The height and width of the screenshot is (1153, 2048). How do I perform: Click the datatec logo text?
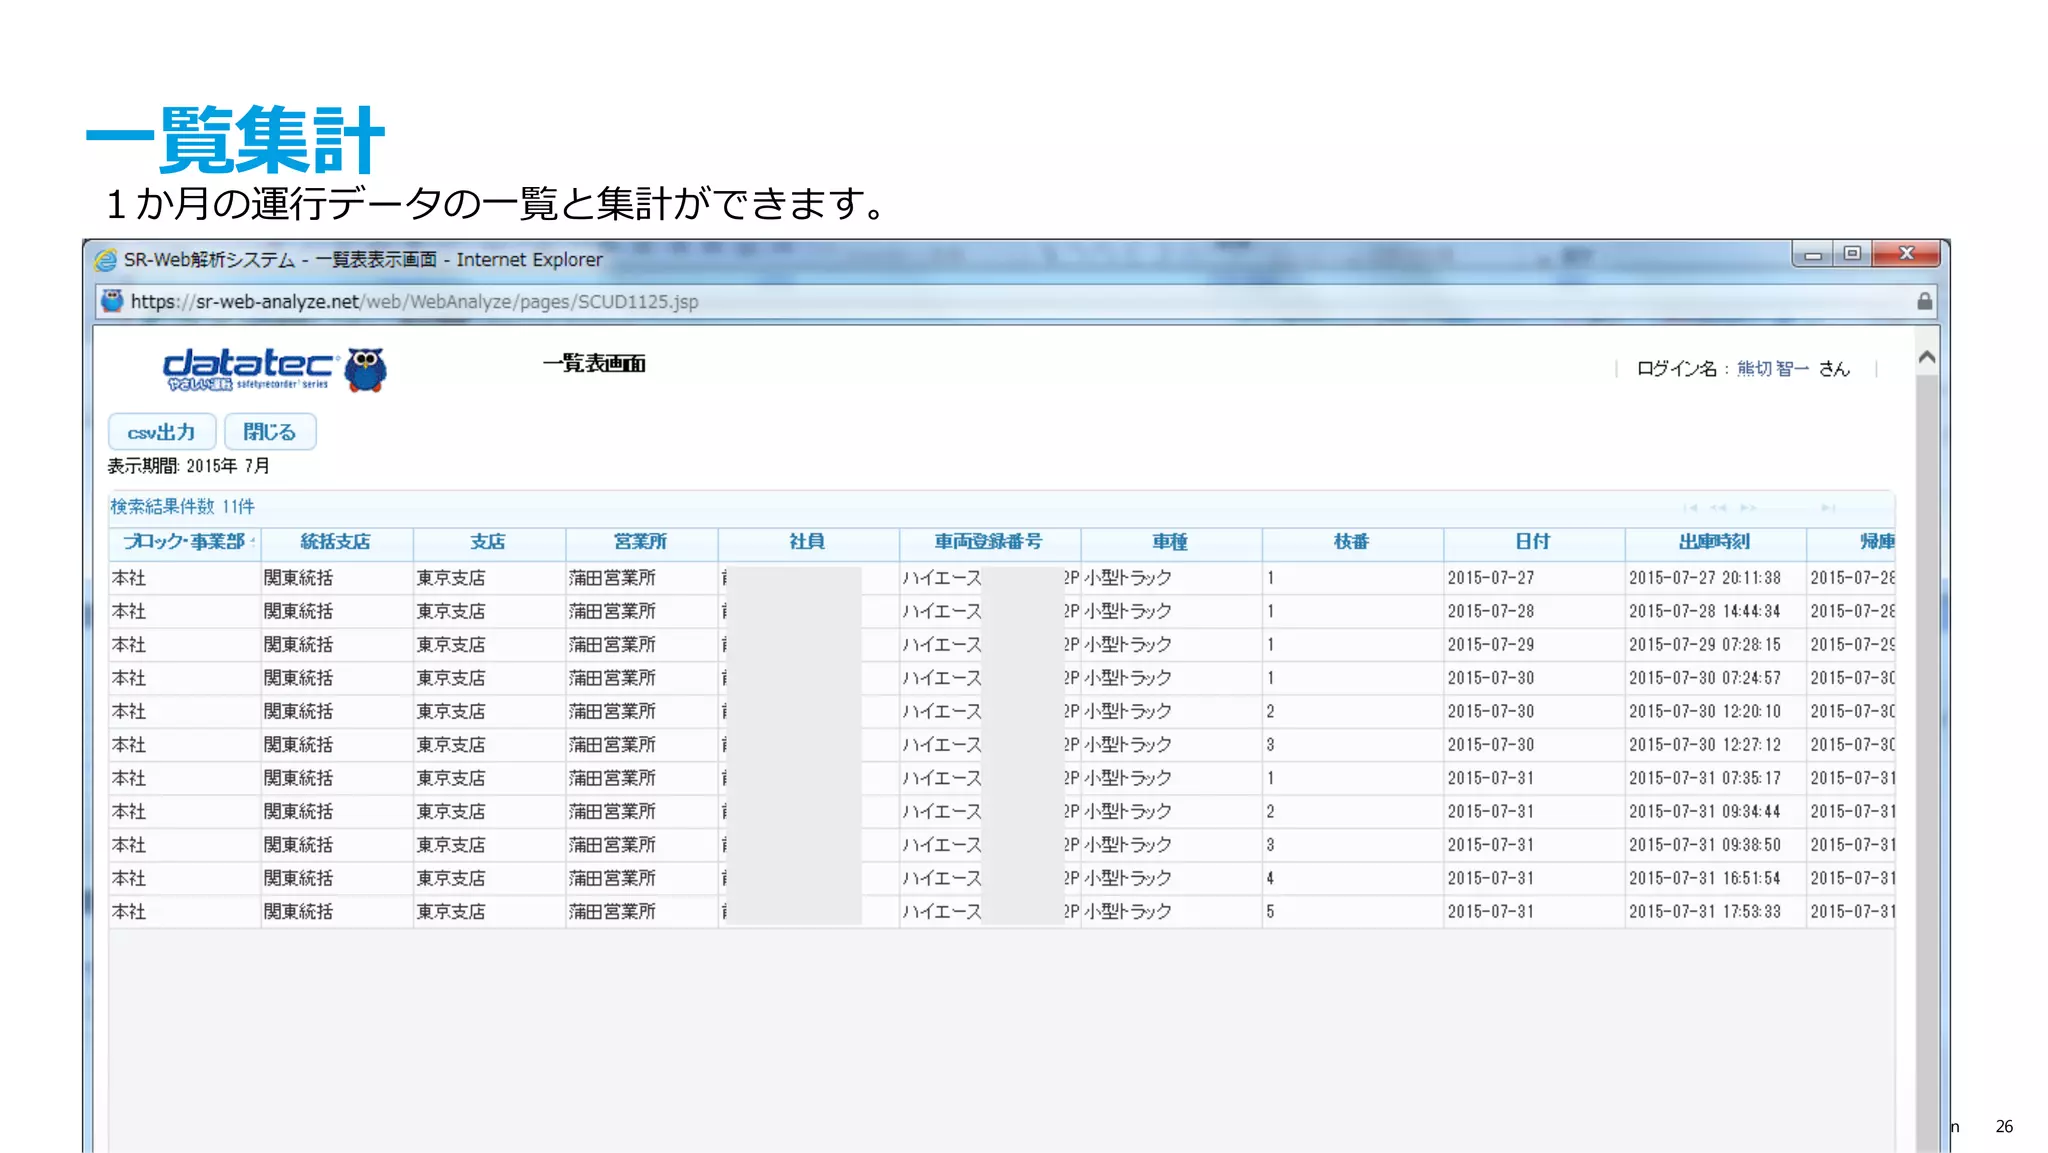pyautogui.click(x=248, y=369)
